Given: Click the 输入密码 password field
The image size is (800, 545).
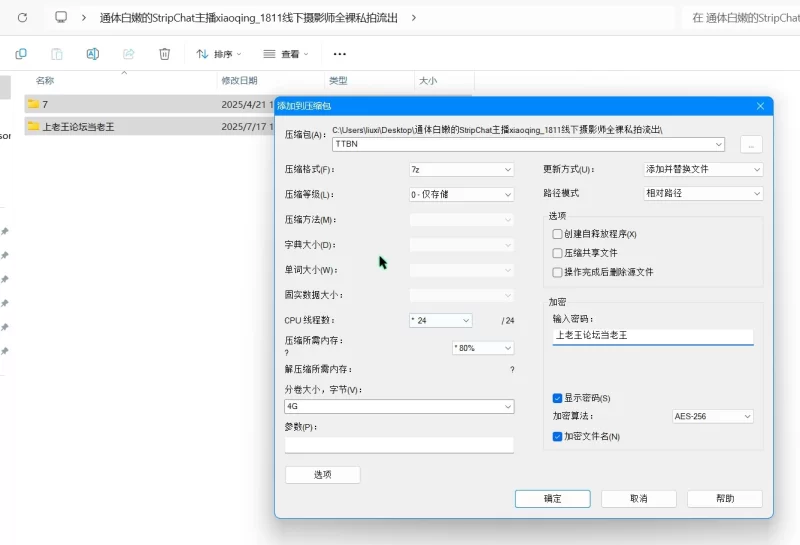Looking at the screenshot, I should coord(653,336).
